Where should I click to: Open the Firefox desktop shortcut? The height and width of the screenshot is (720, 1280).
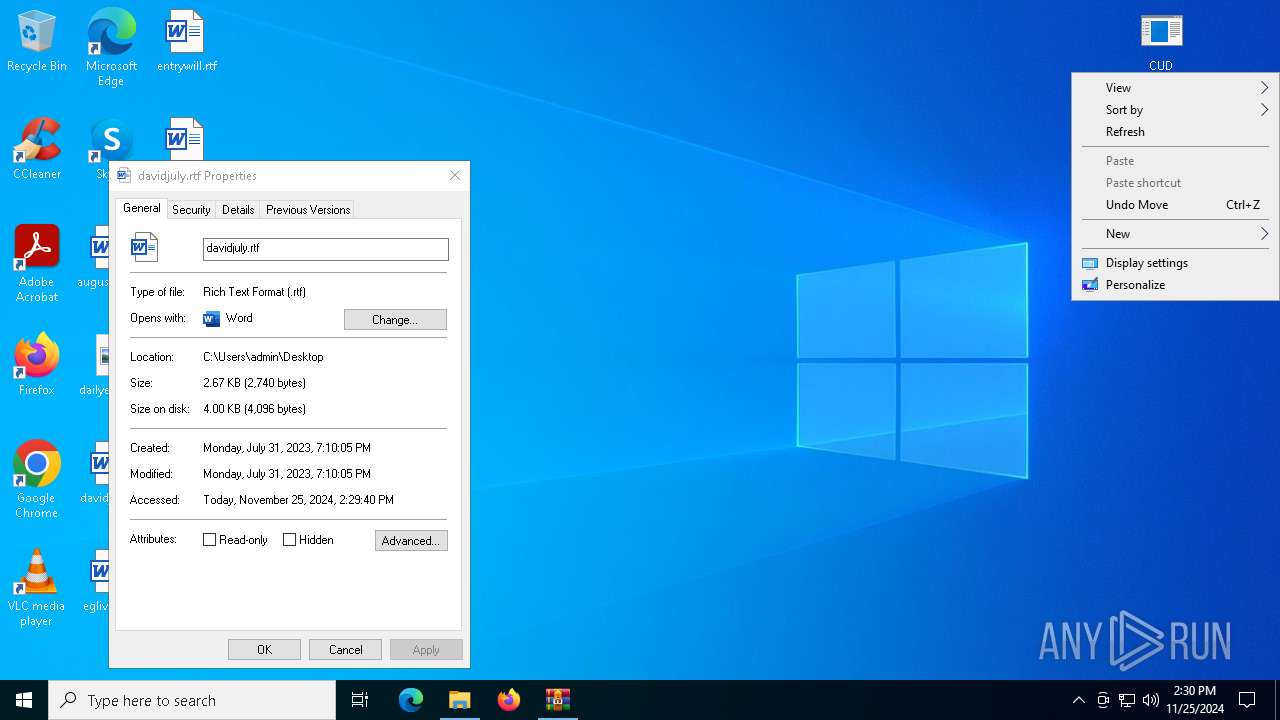[37, 365]
